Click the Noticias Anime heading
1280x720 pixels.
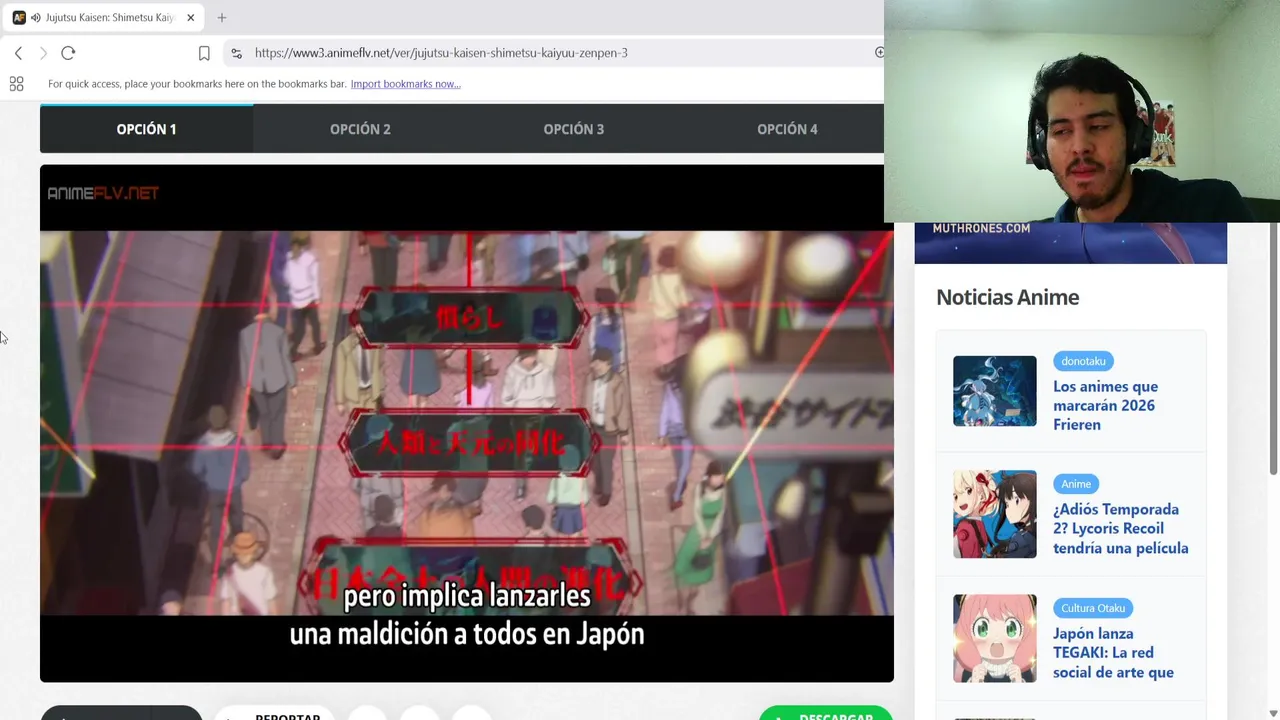coord(1007,297)
